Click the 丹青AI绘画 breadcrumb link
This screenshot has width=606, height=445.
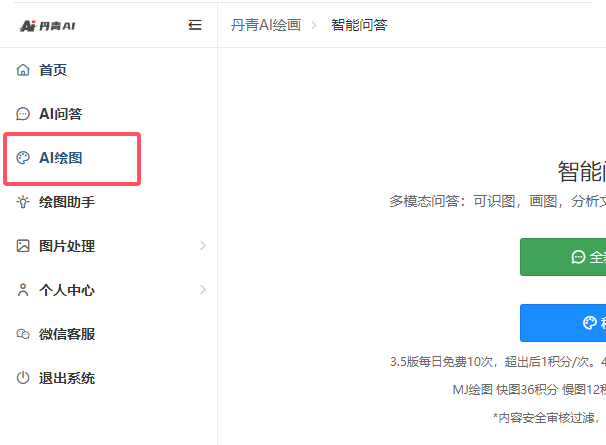tap(266, 25)
